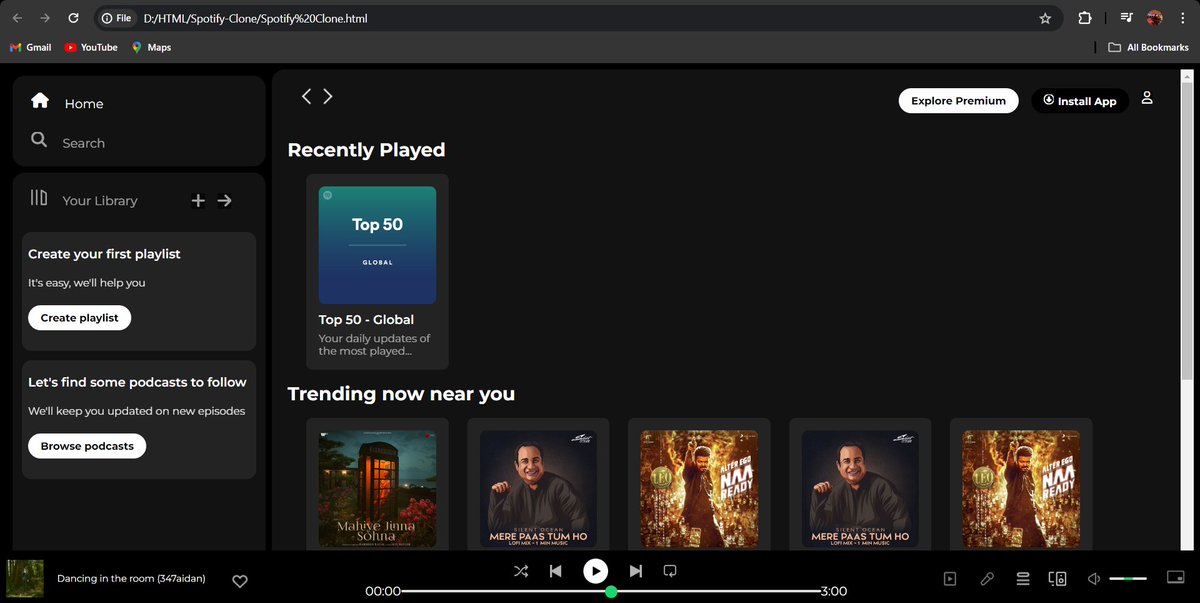Viewport: 1200px width, 603px height.
Task: Click the 00:00 elapsed time
Action: coord(383,591)
